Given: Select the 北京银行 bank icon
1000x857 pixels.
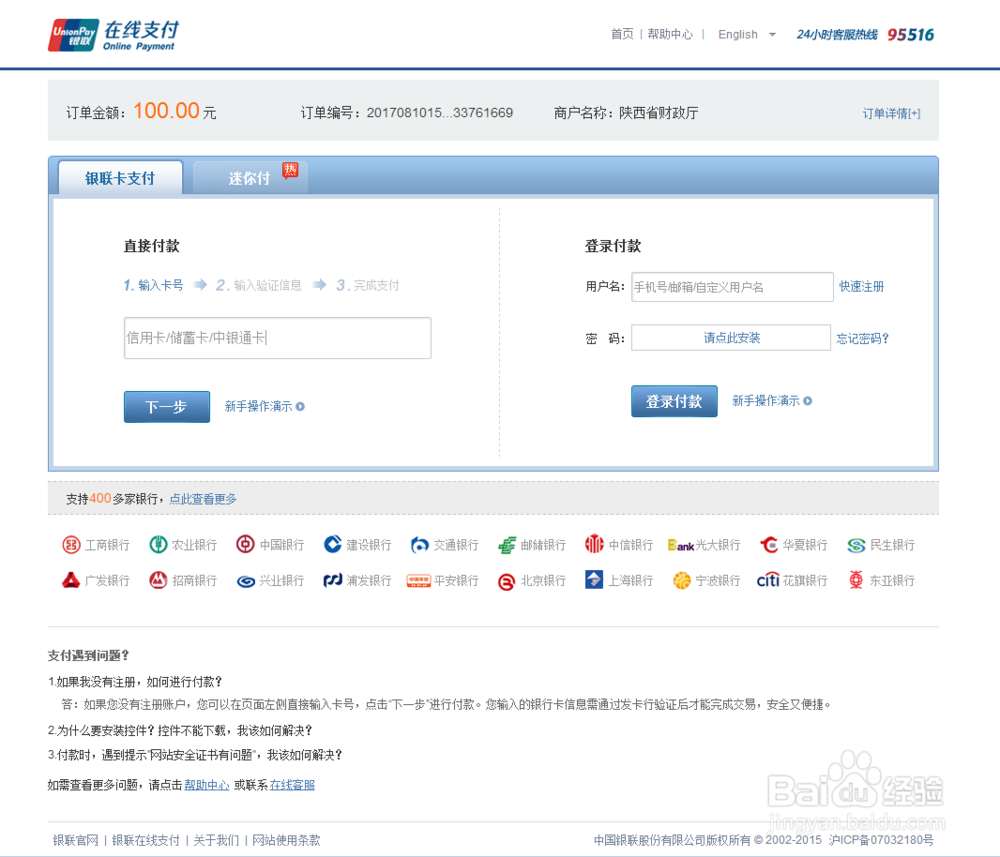Looking at the screenshot, I should 506,582.
